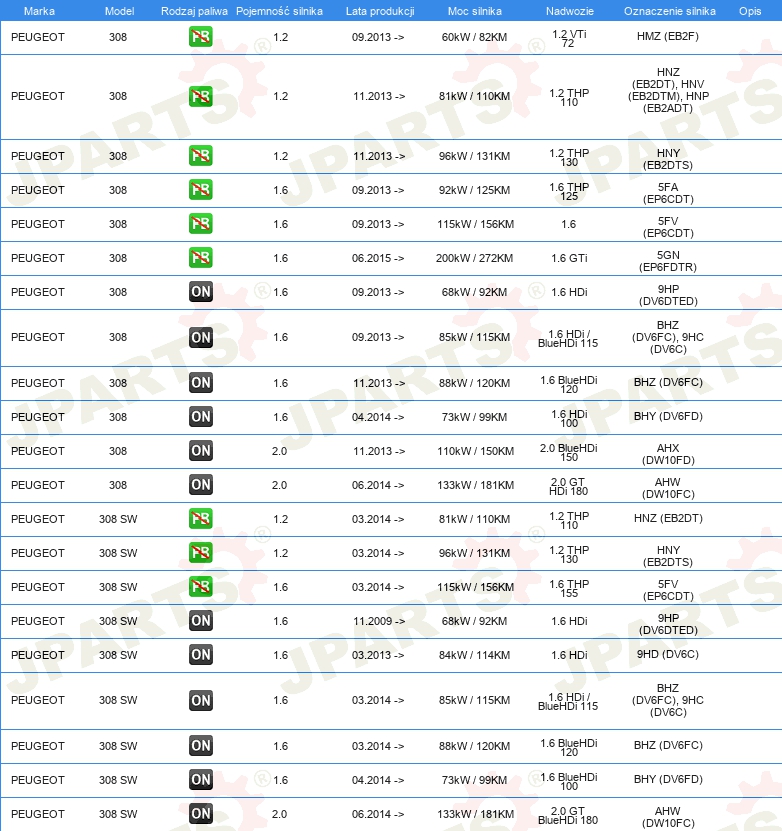Click the petrol icon in the 92kW / 125KM row
The image size is (782, 831).
click(x=201, y=190)
